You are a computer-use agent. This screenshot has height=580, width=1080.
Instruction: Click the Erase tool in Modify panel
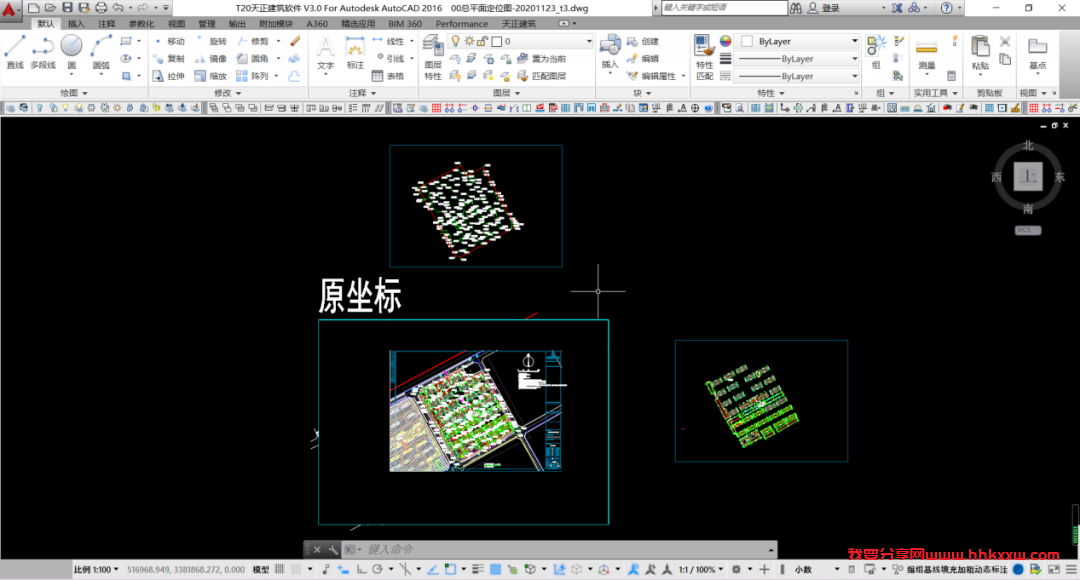click(295, 41)
